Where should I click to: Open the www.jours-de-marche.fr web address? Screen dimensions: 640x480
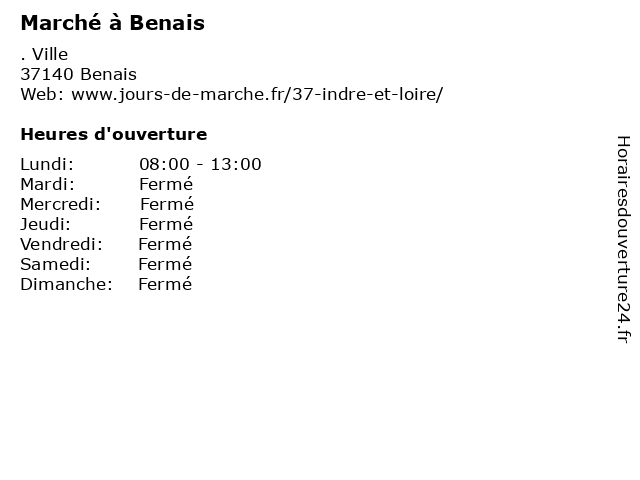(257, 94)
